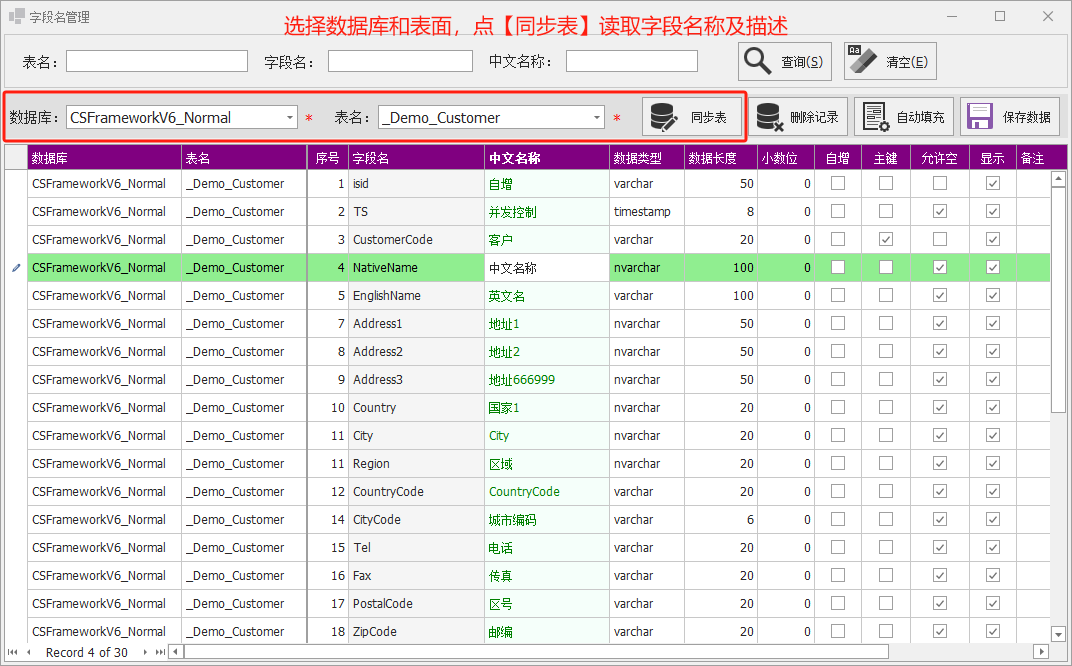Image resolution: width=1072 pixels, height=666 pixels.
Task: Click the 删除记录 button
Action: (x=798, y=117)
